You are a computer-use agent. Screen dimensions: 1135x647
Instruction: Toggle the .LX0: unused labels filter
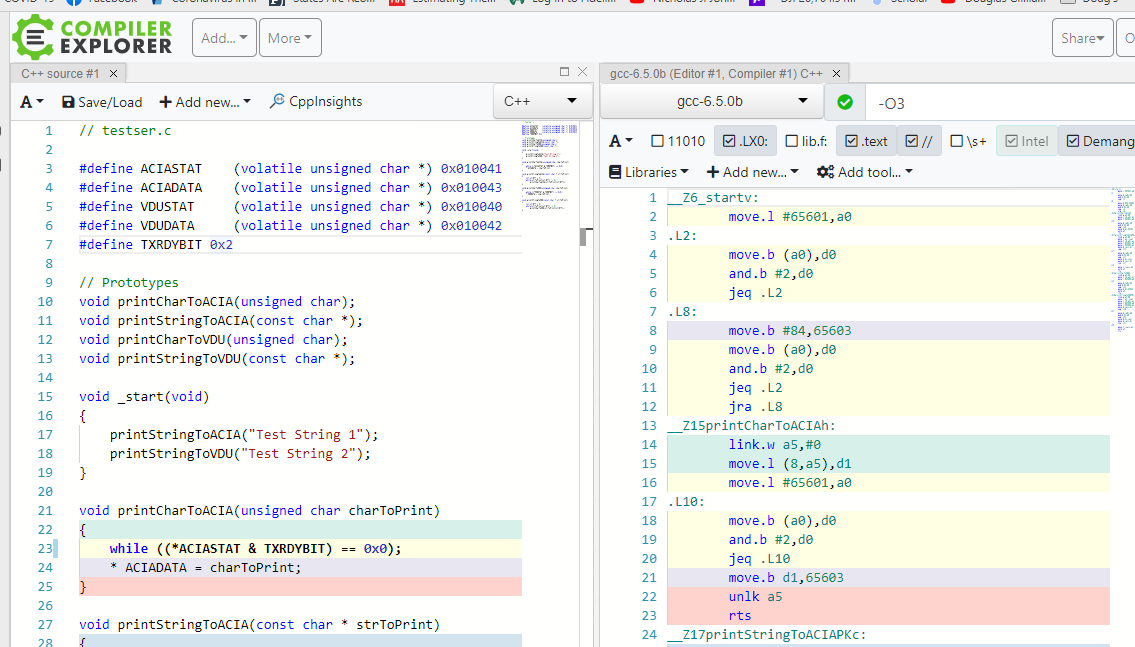tap(744, 141)
